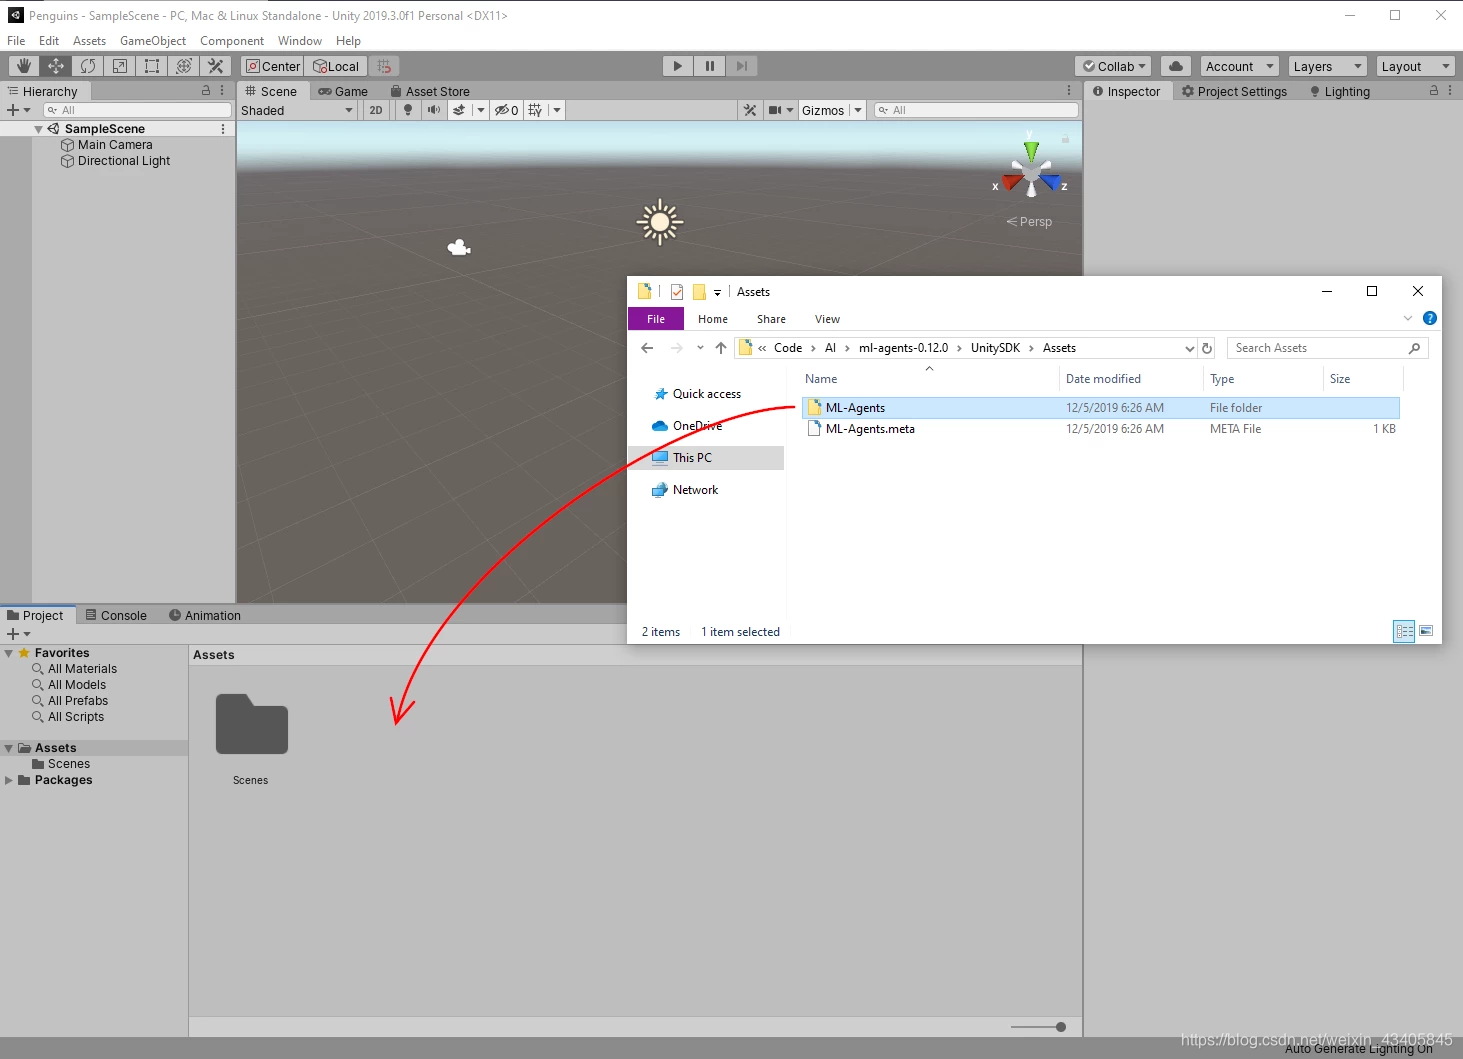Click New folder icon in Explorer title bar
1463x1059 pixels.
[x=699, y=292]
